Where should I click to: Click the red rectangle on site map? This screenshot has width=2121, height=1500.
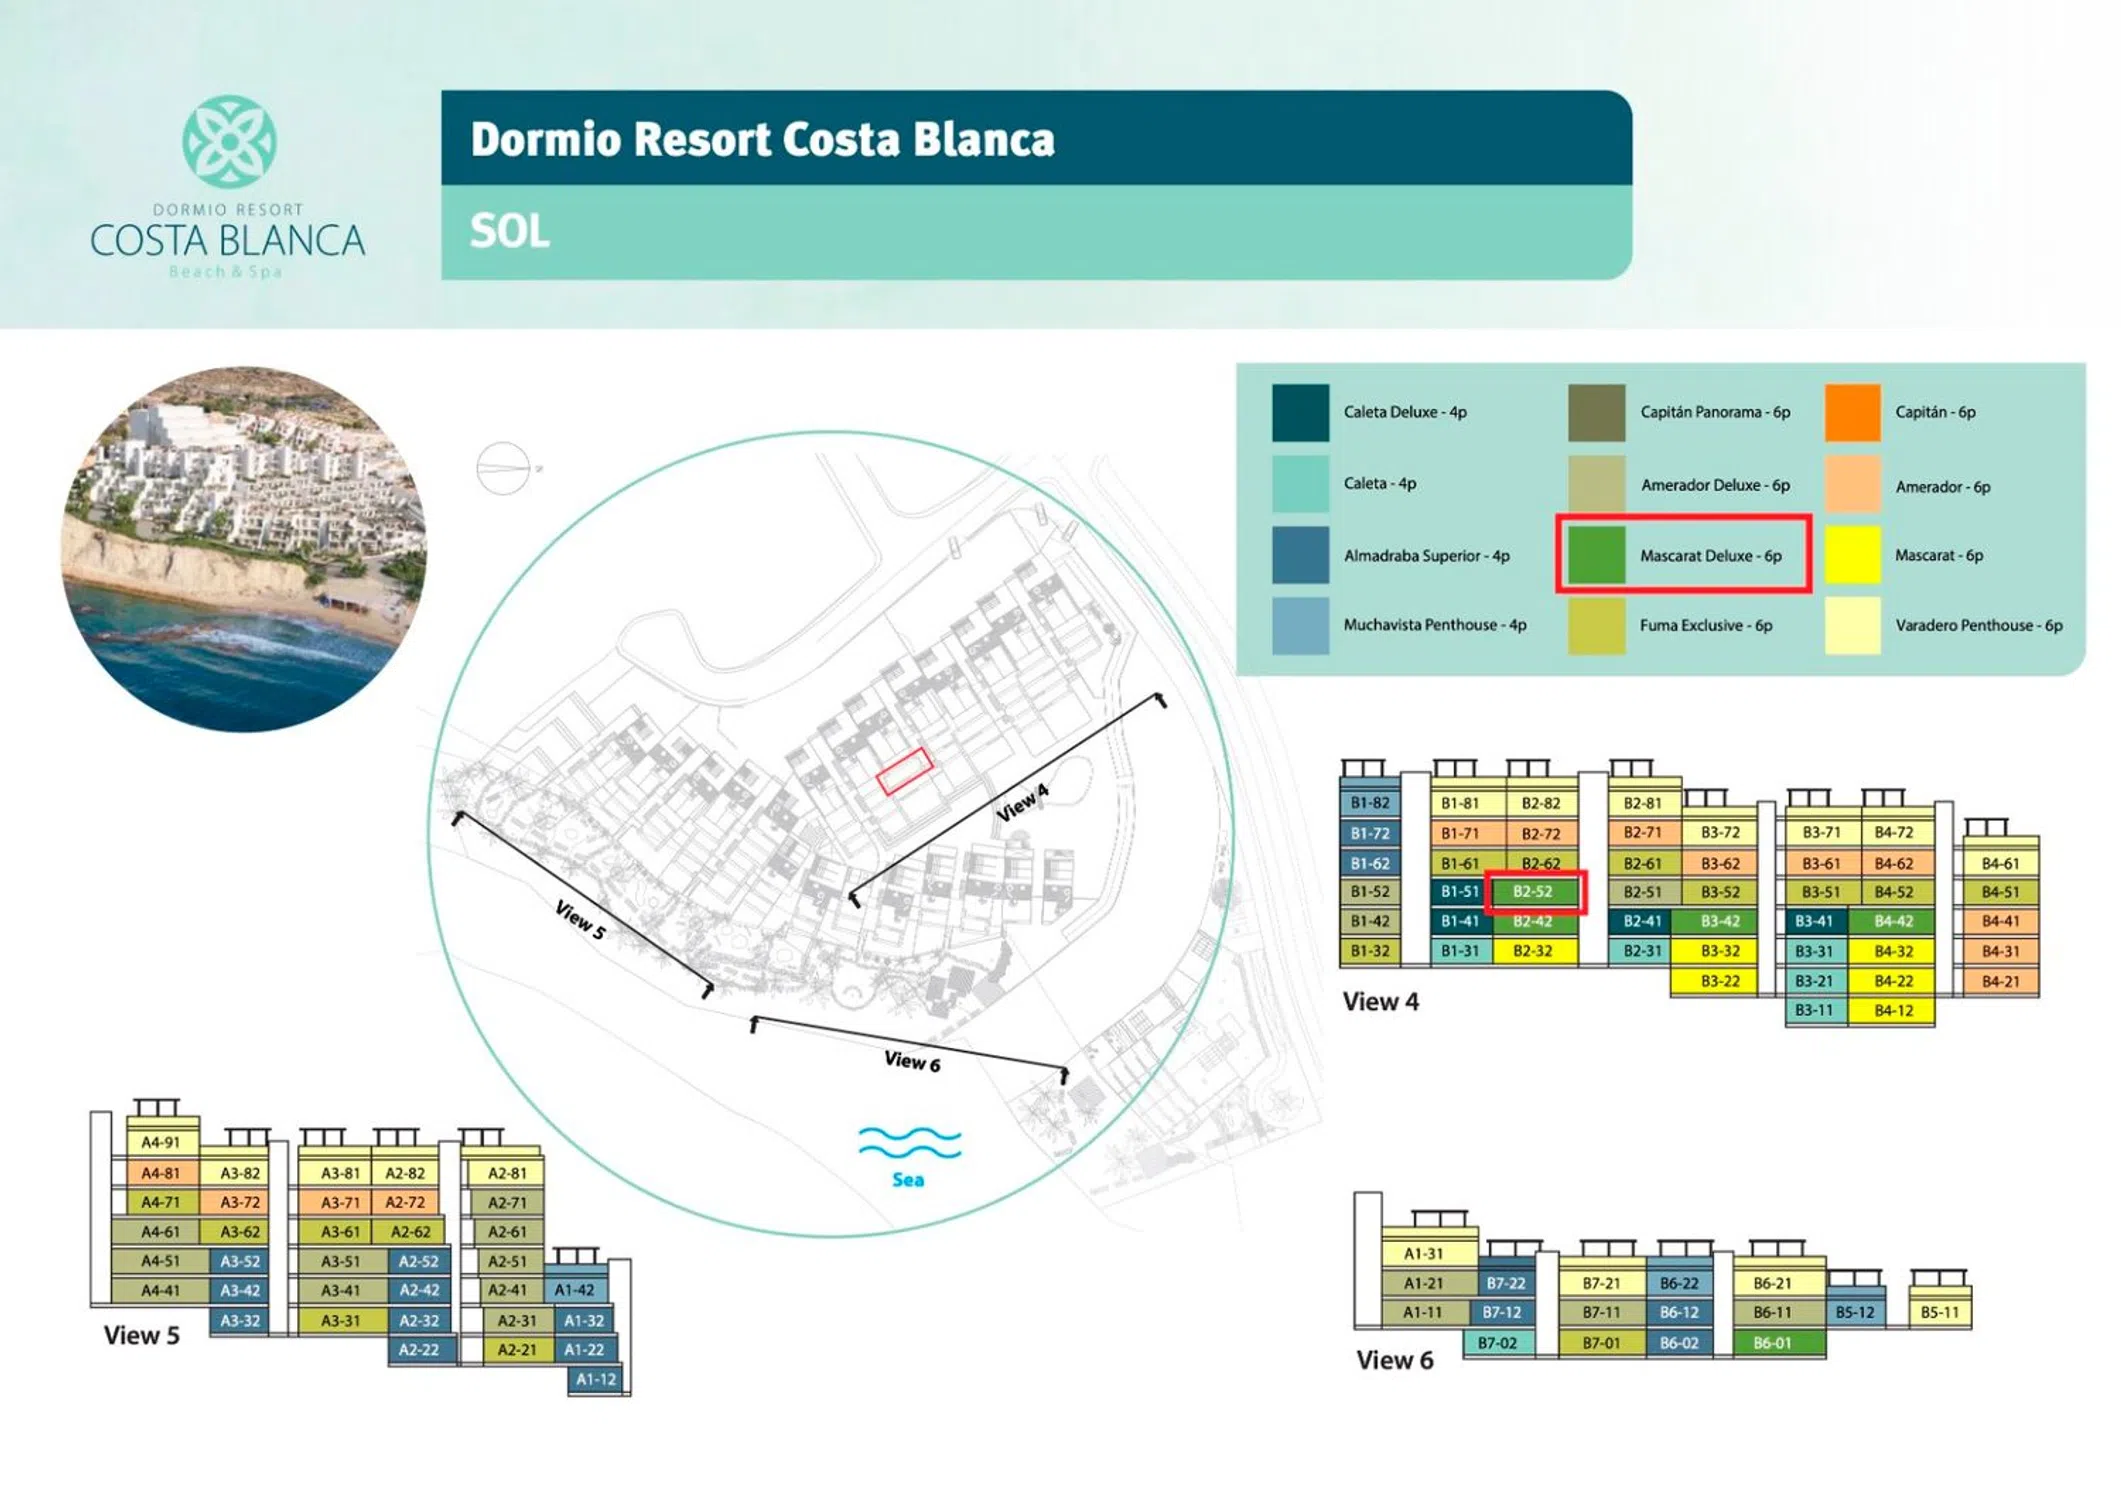(x=904, y=771)
